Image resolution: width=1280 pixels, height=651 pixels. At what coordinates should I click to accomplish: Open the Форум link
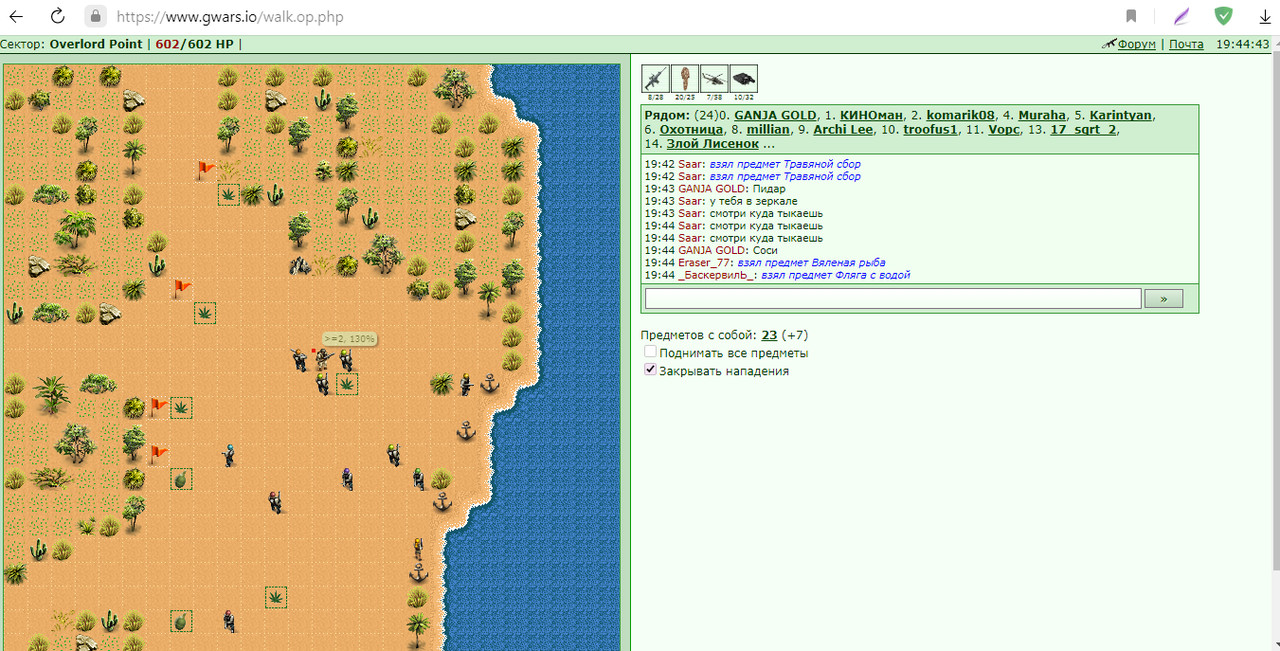[1137, 44]
